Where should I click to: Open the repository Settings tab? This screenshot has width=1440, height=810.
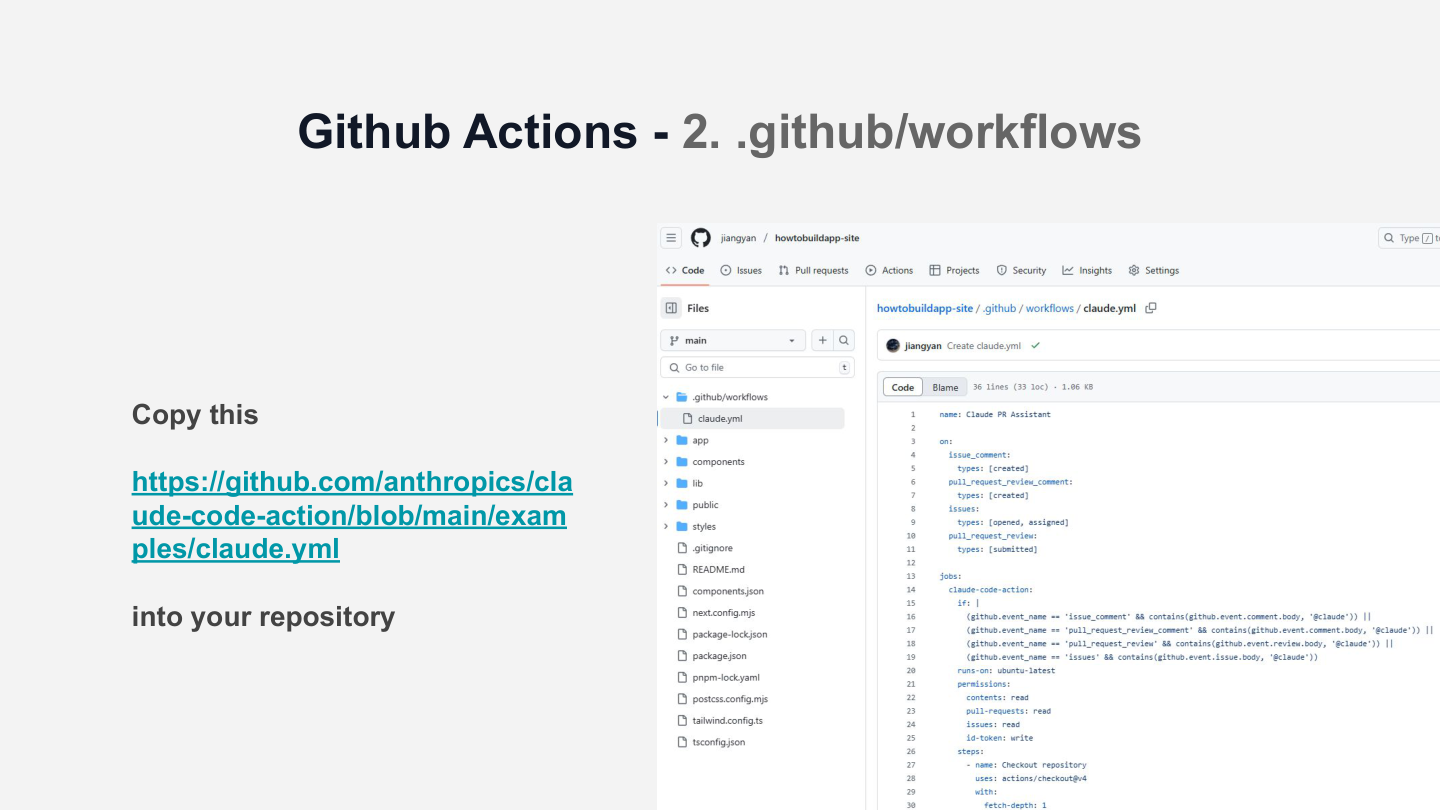pyautogui.click(x=1153, y=270)
